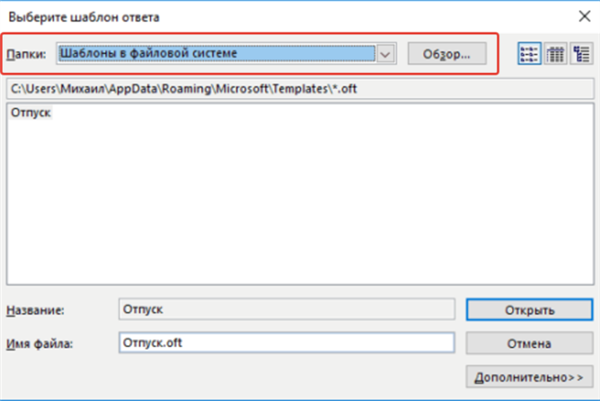Close the Выберите шаблон ответа dialog

(584, 16)
